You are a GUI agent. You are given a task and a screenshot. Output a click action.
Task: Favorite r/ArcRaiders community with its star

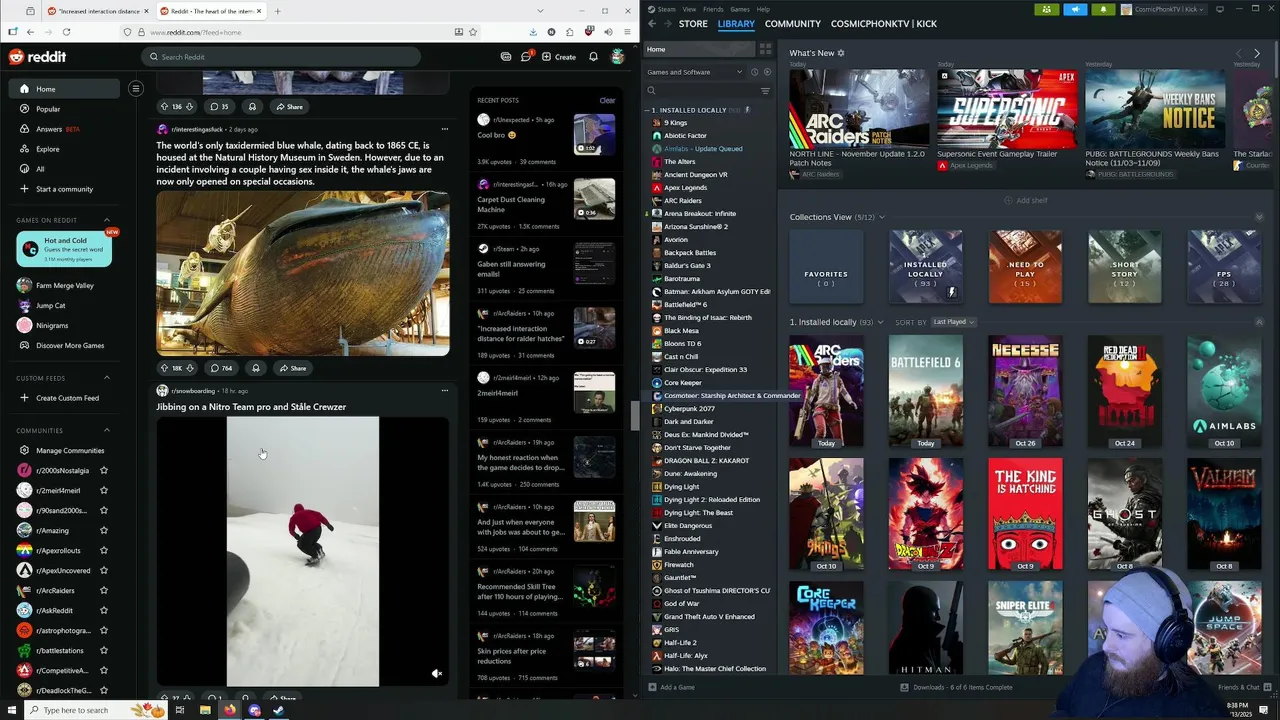point(104,590)
